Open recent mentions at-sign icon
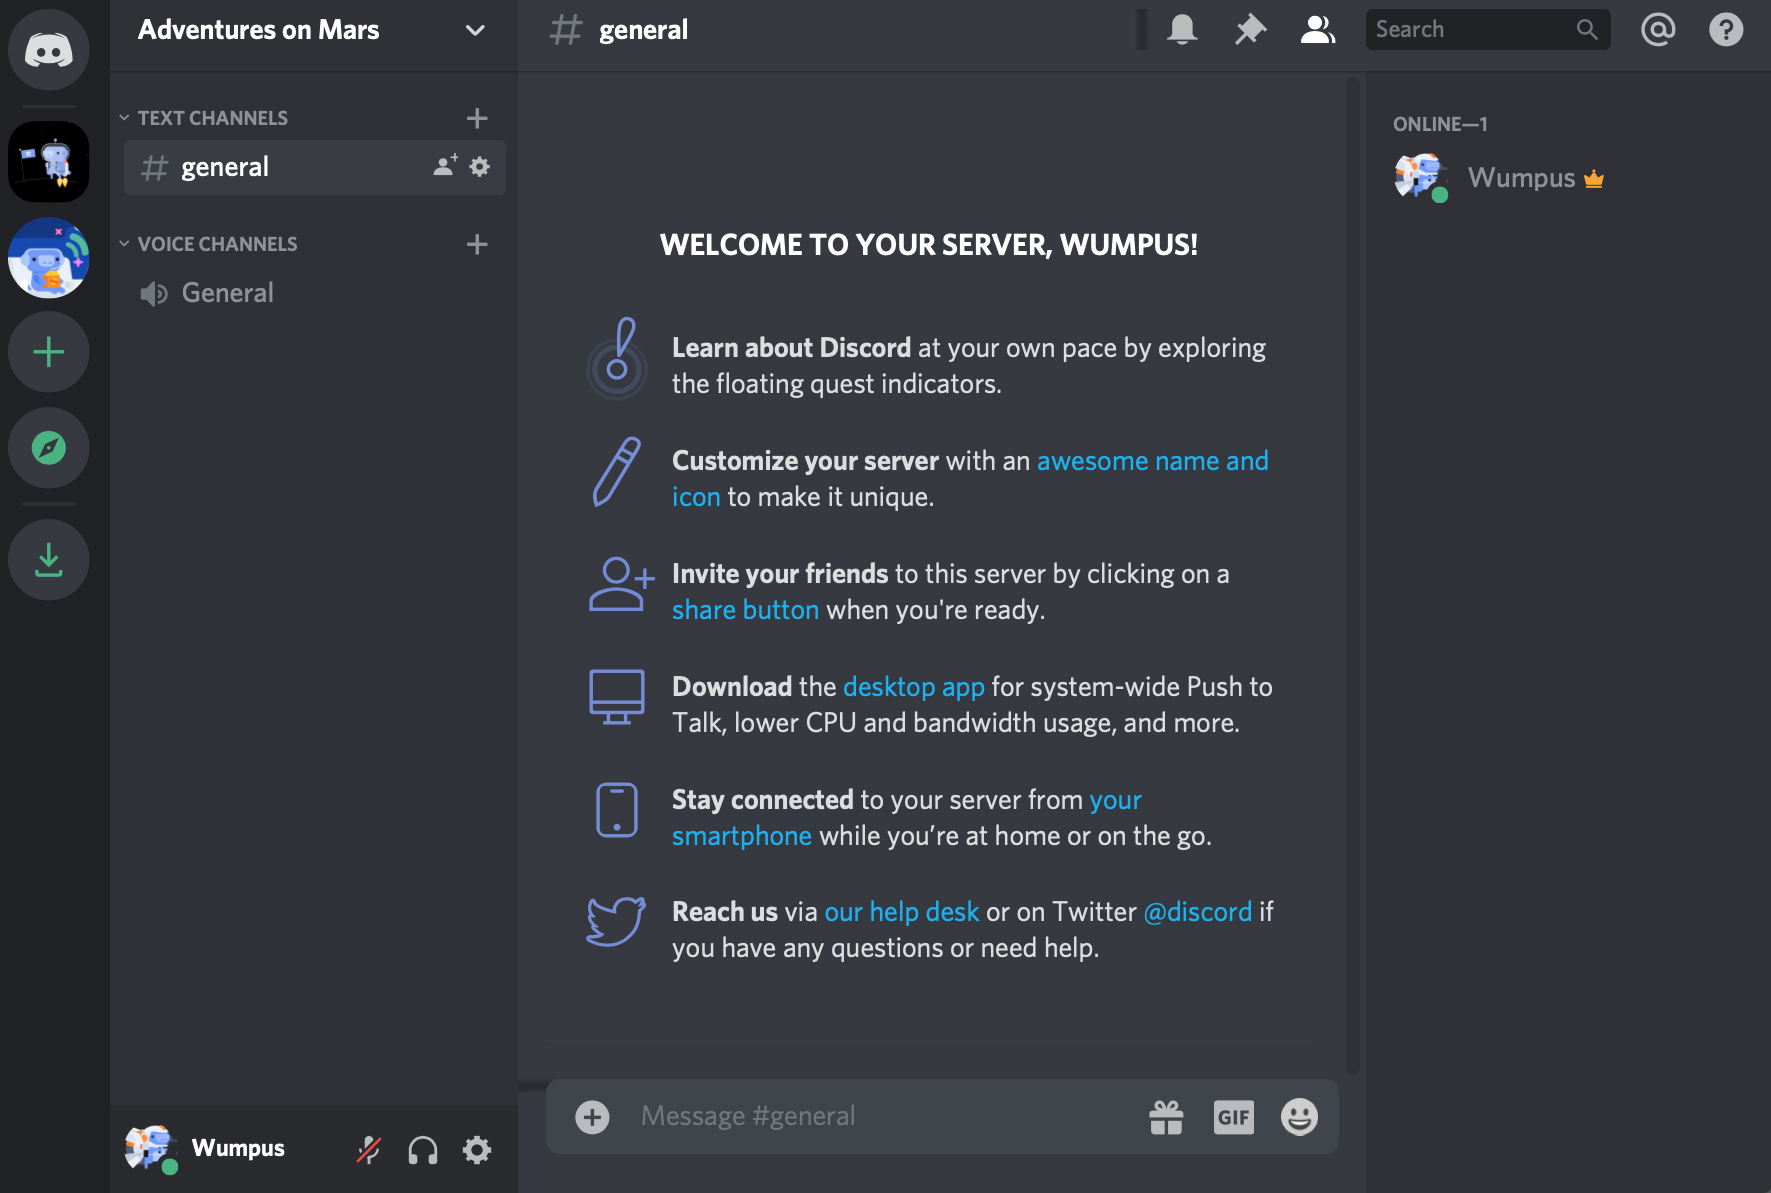 tap(1658, 30)
